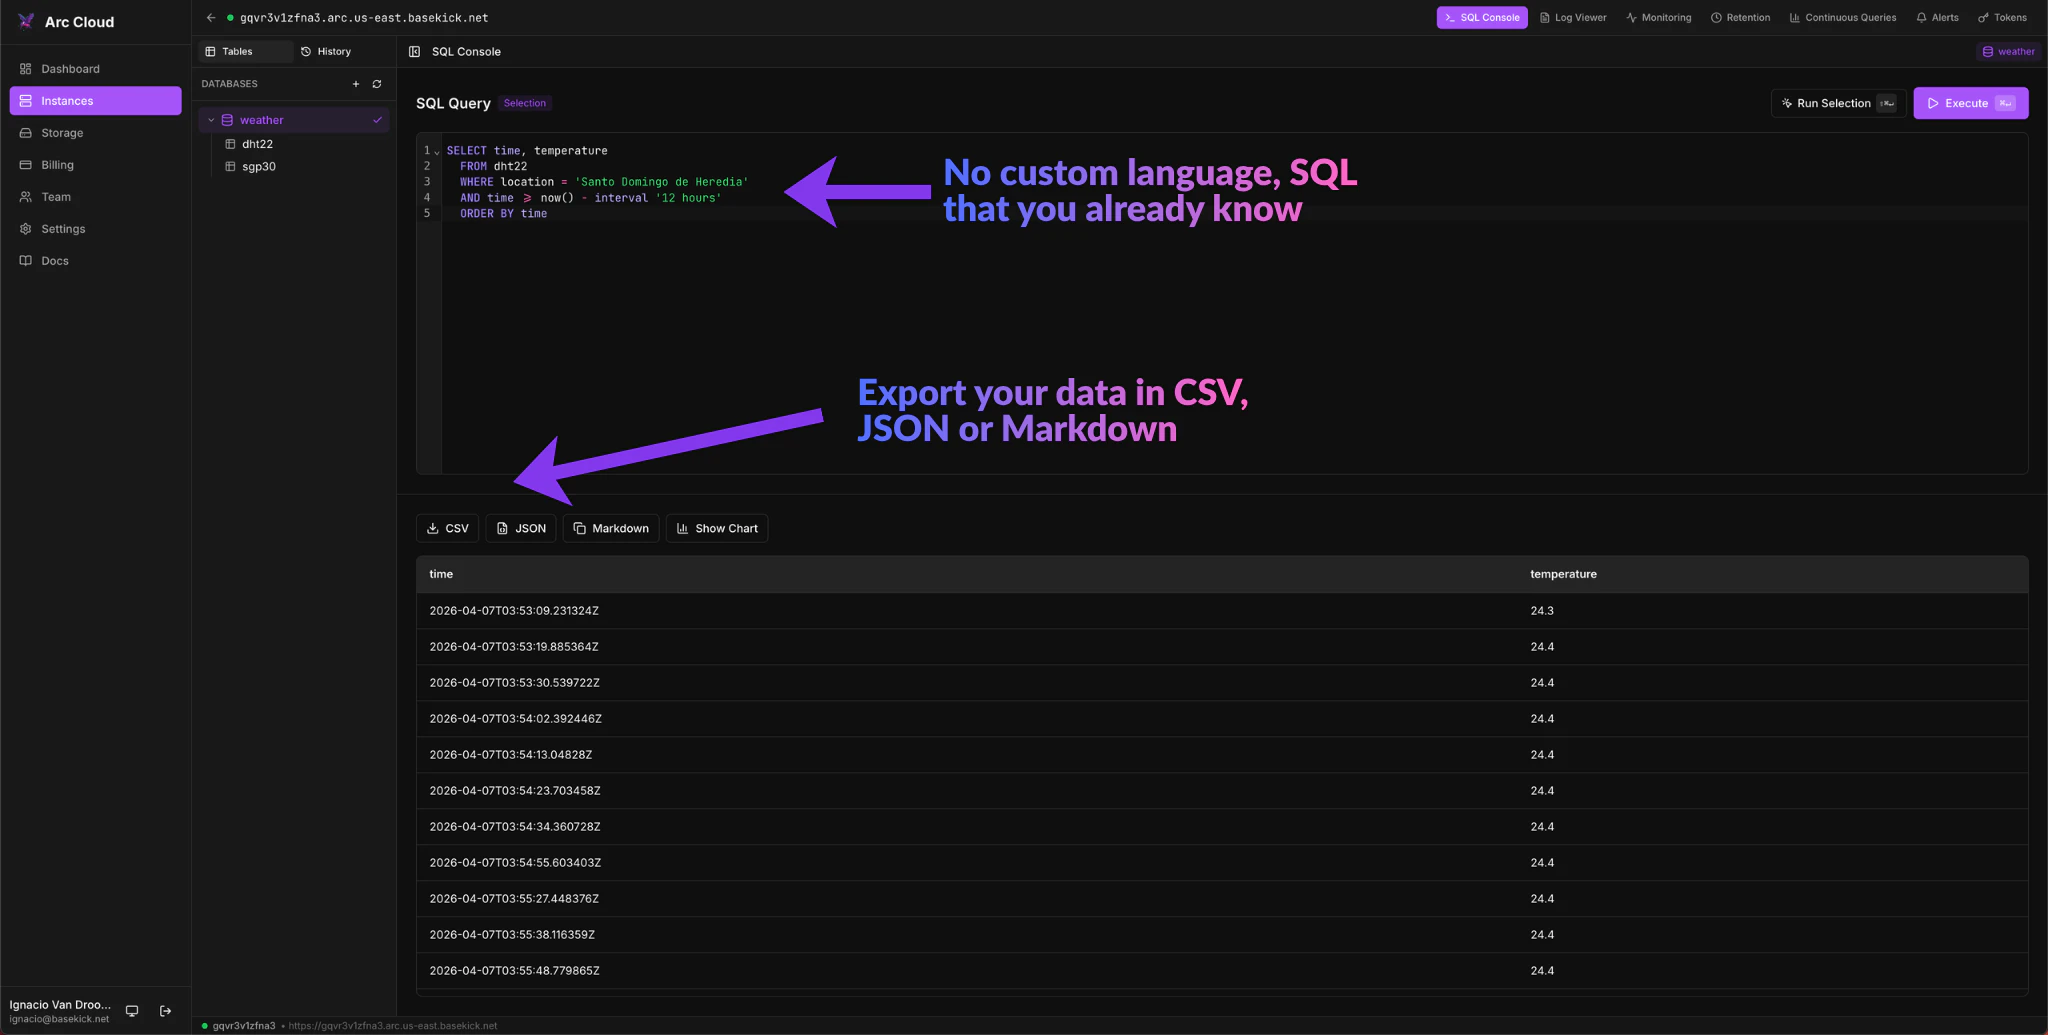
Task: Select the temperature value 24.3
Action: tap(1541, 611)
